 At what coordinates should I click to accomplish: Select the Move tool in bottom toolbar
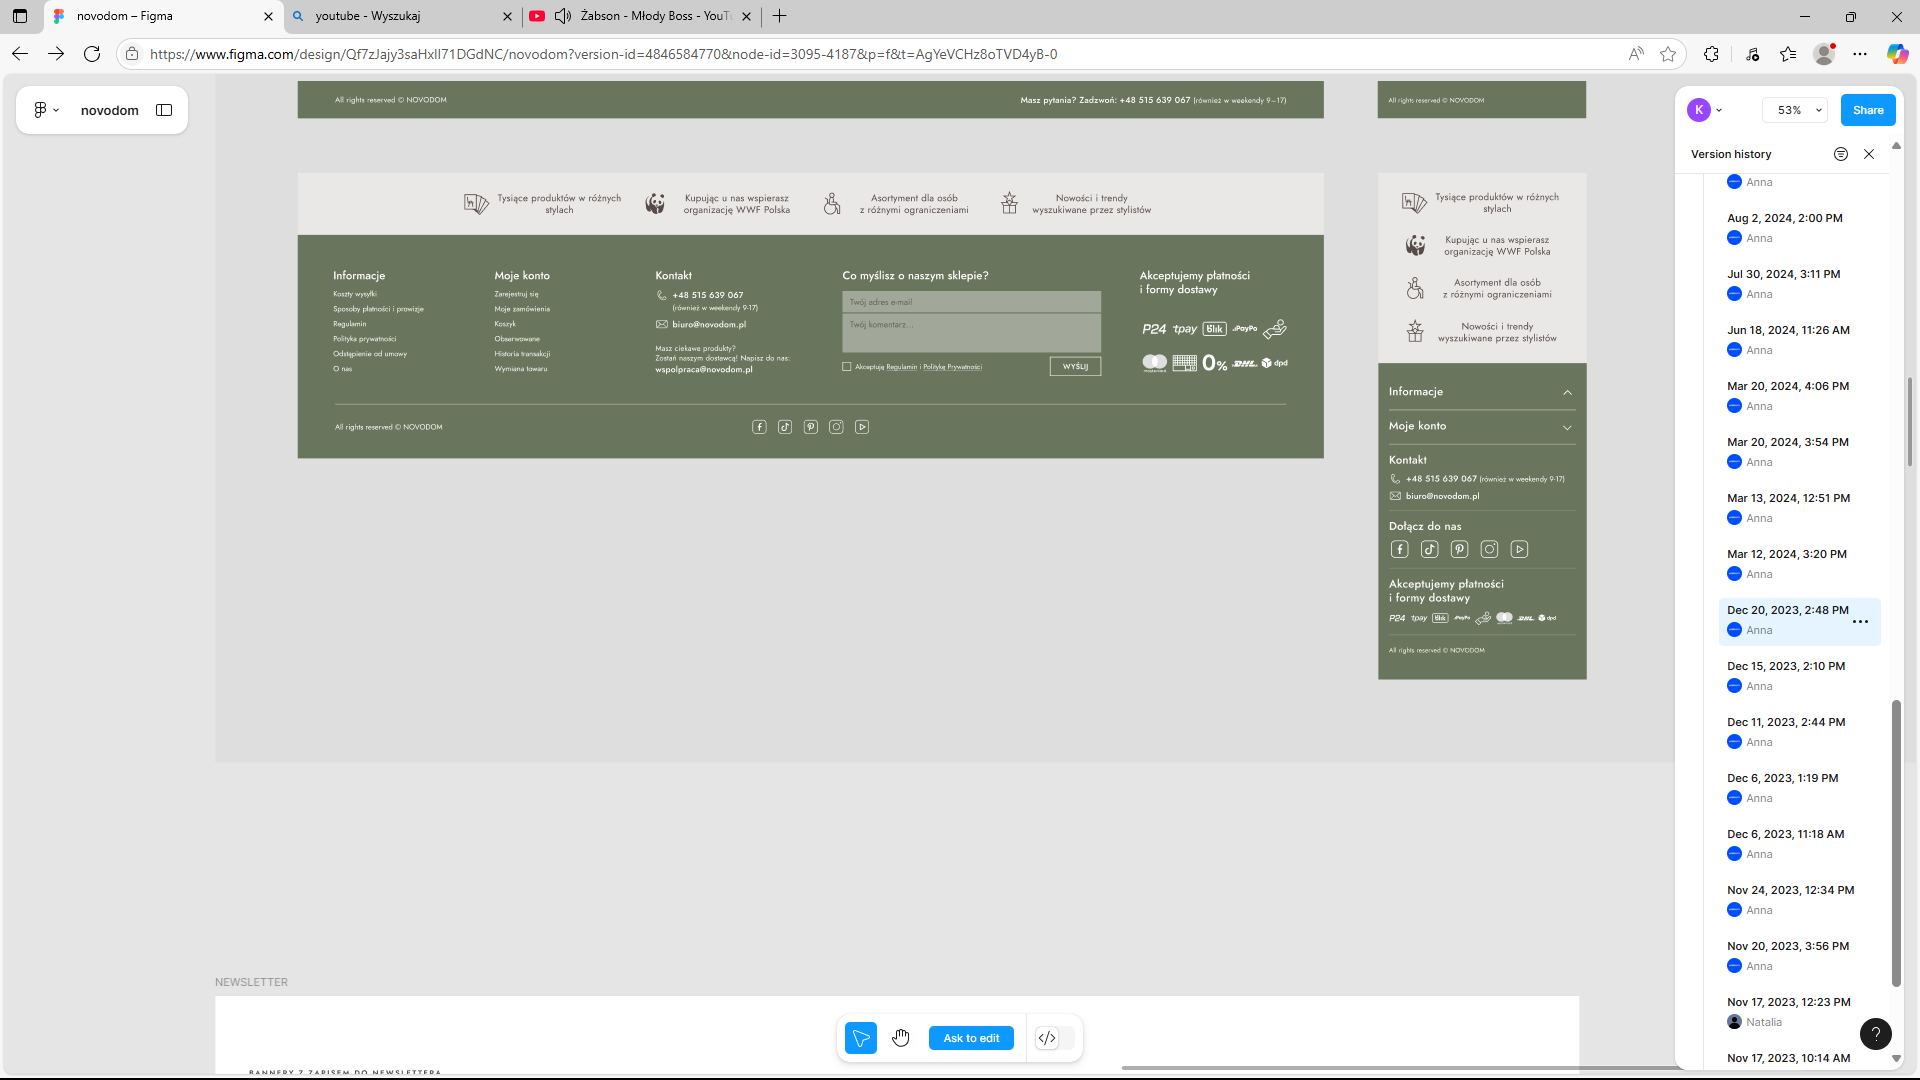click(x=860, y=1038)
